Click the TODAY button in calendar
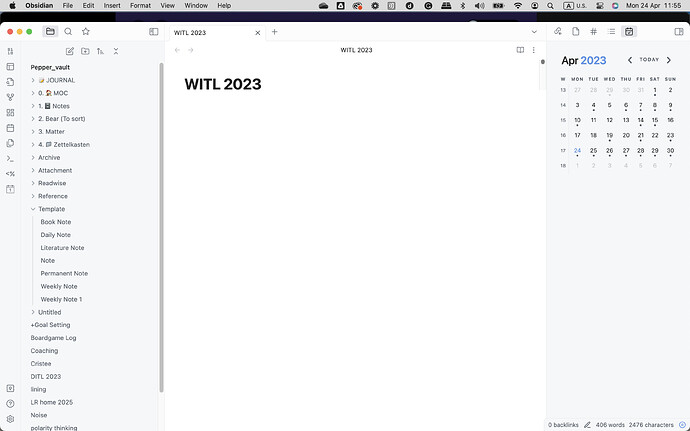Image resolution: width=690 pixels, height=431 pixels. [x=649, y=60]
